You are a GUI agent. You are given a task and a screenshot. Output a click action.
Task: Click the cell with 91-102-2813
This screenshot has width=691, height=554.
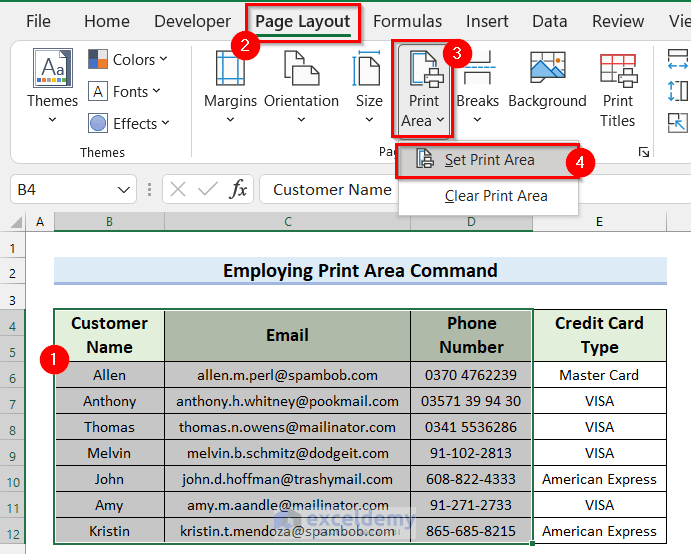pos(472,453)
